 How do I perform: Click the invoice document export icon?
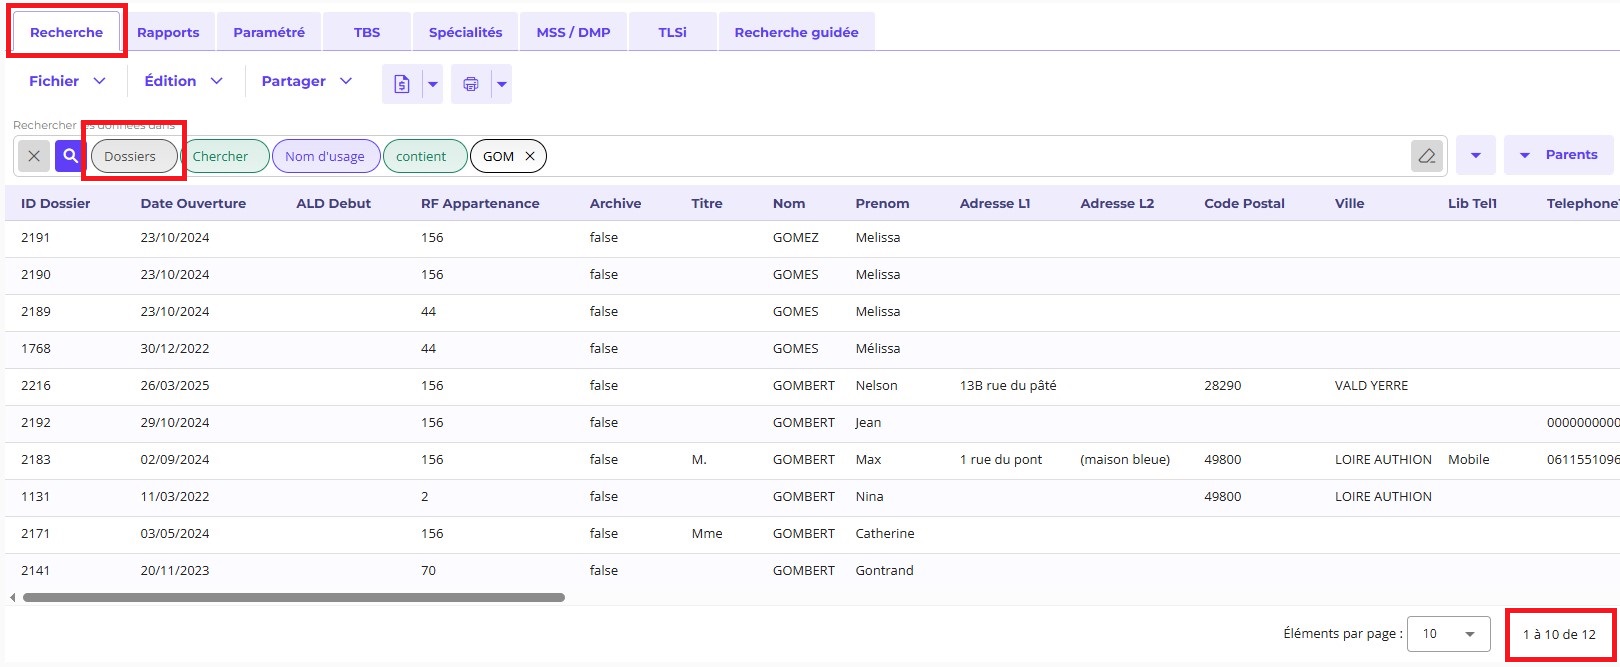[402, 84]
